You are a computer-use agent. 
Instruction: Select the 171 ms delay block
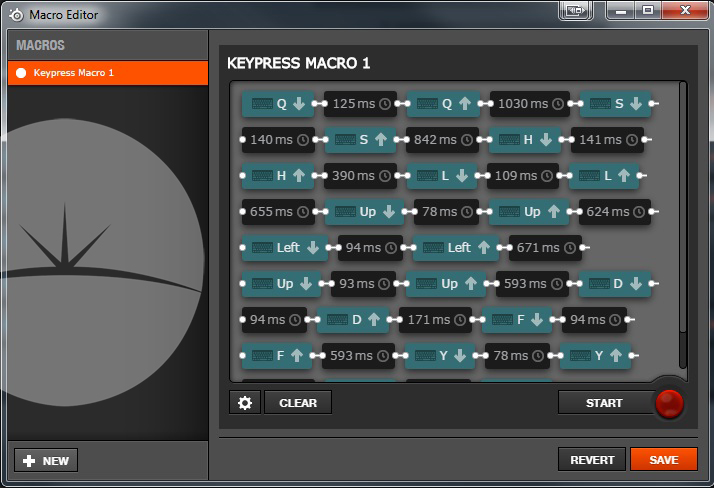435,320
